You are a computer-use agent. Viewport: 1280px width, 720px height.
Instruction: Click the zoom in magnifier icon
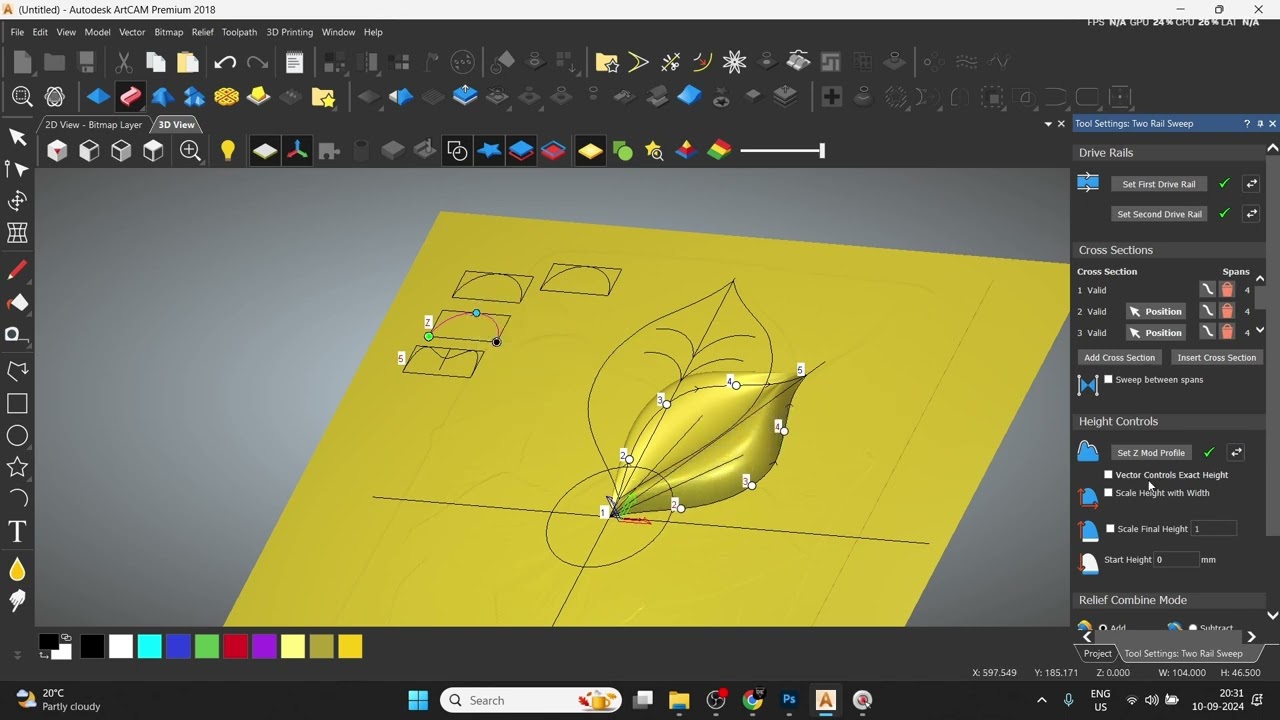click(190, 151)
